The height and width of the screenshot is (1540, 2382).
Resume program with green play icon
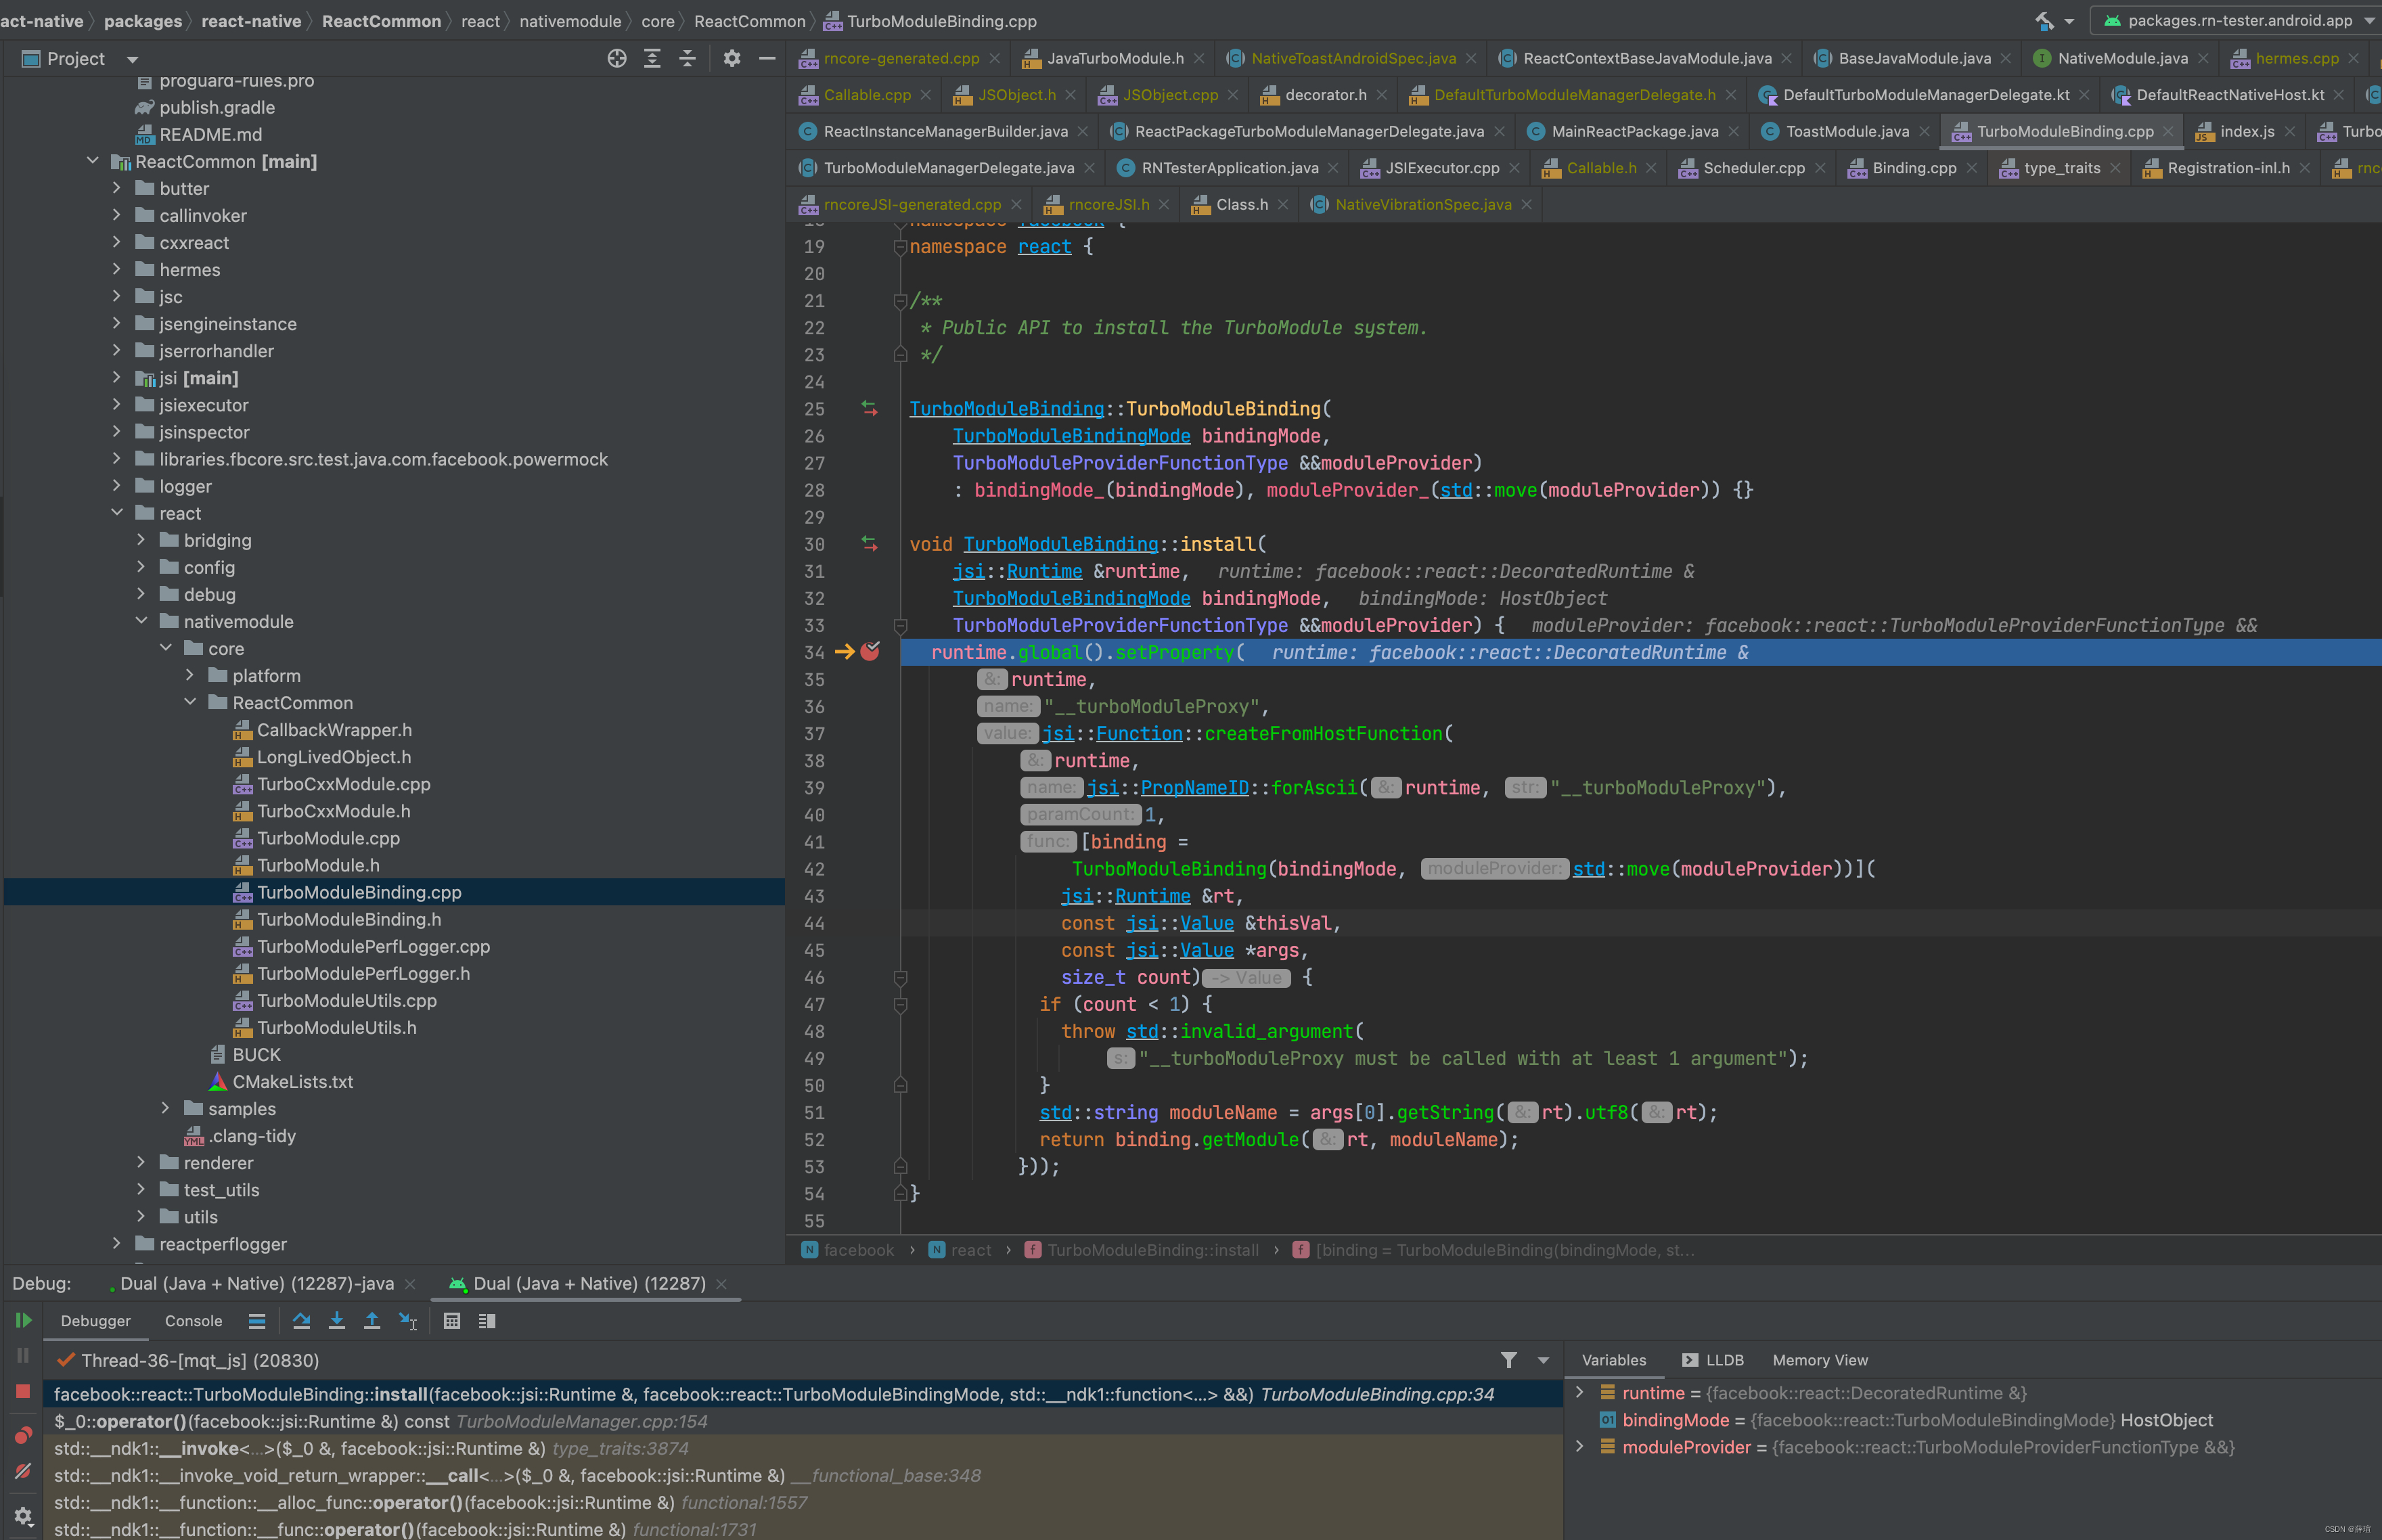click(x=23, y=1320)
